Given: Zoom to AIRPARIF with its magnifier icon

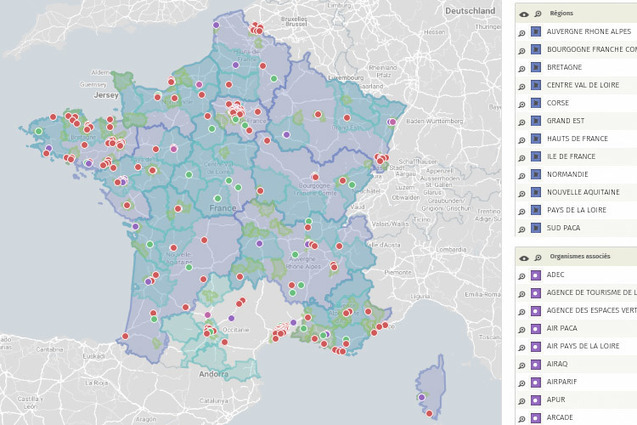Looking at the screenshot, I should click(522, 384).
